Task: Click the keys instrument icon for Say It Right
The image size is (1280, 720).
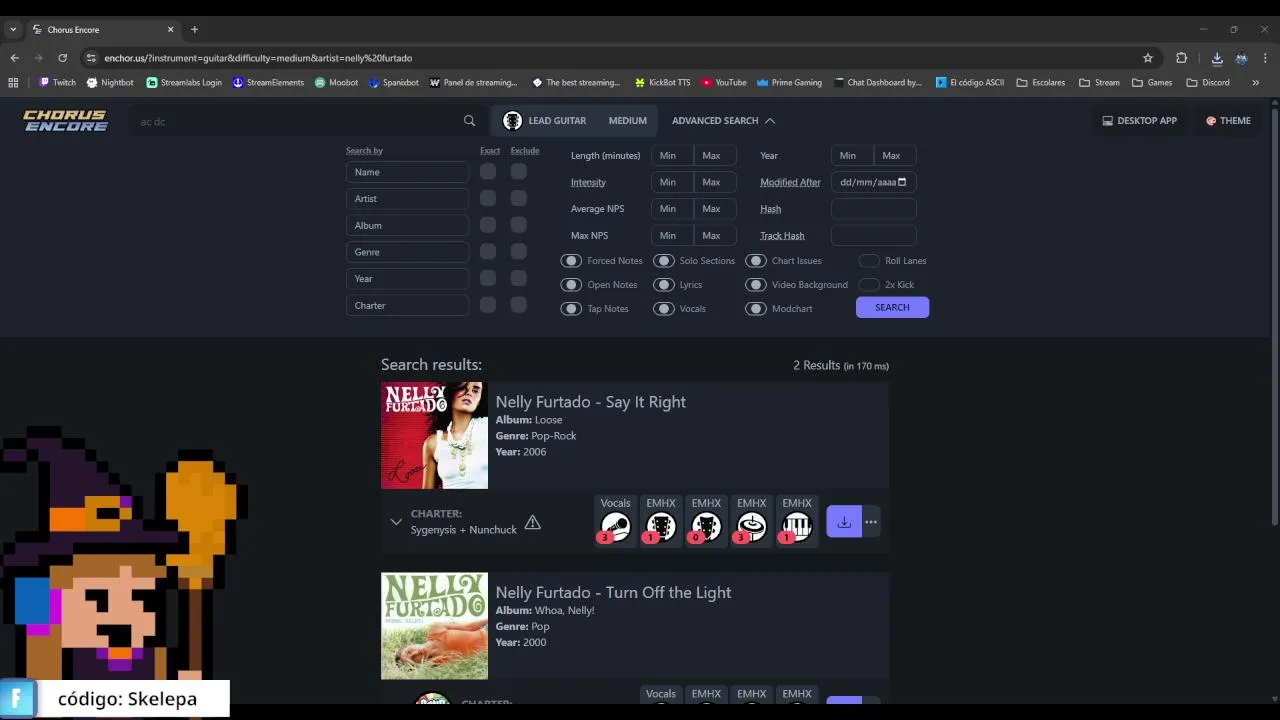Action: [x=797, y=527]
